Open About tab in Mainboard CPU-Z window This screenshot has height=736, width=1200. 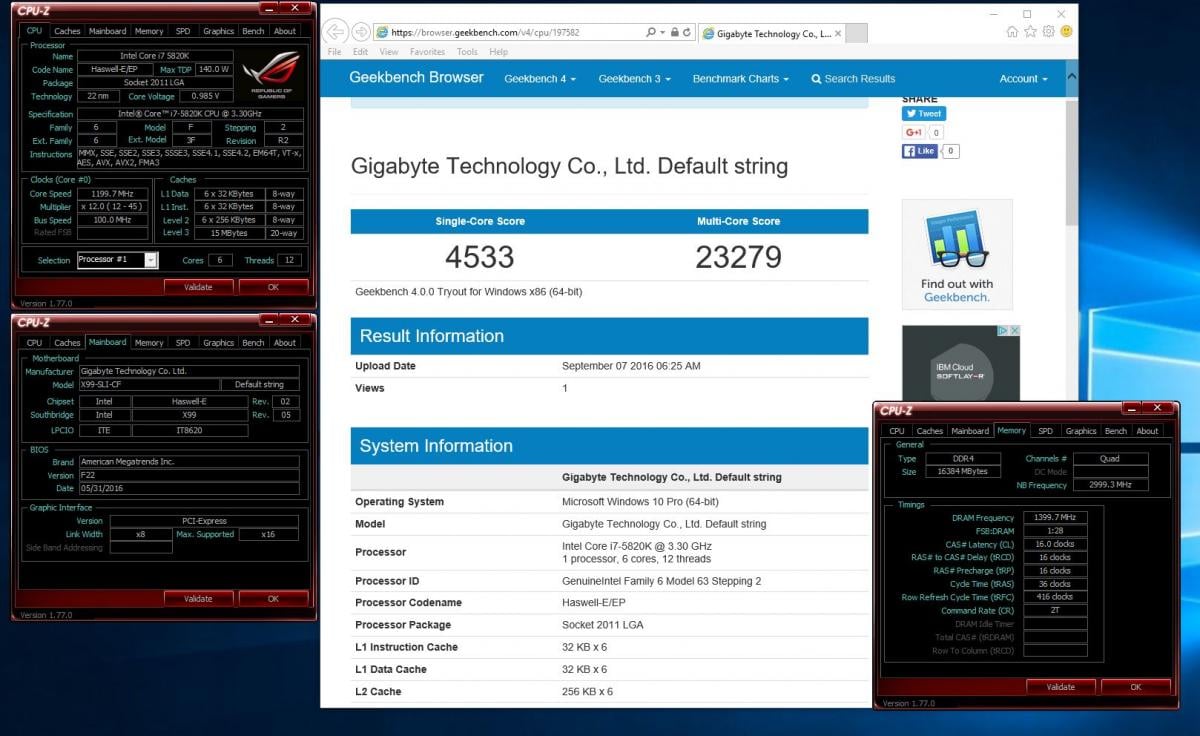tap(285, 343)
